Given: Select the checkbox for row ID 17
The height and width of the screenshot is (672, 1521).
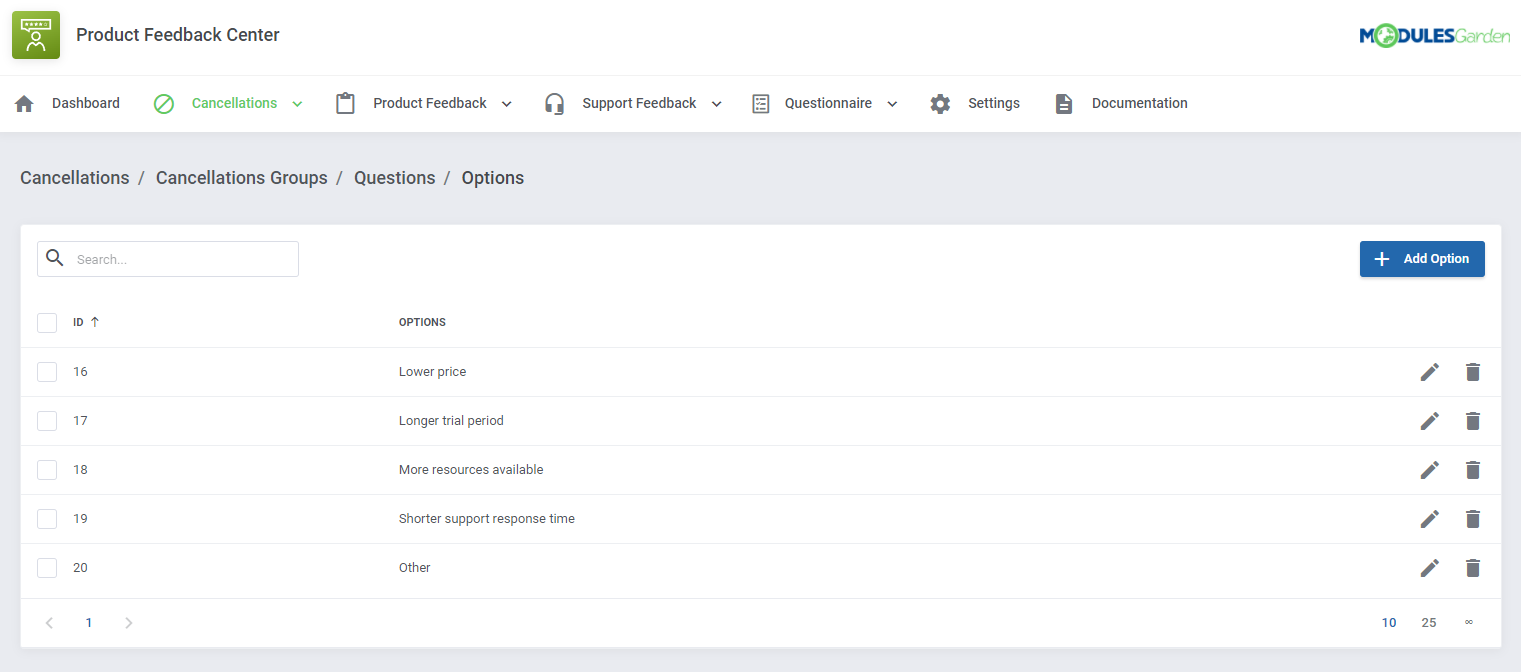Looking at the screenshot, I should 47,420.
